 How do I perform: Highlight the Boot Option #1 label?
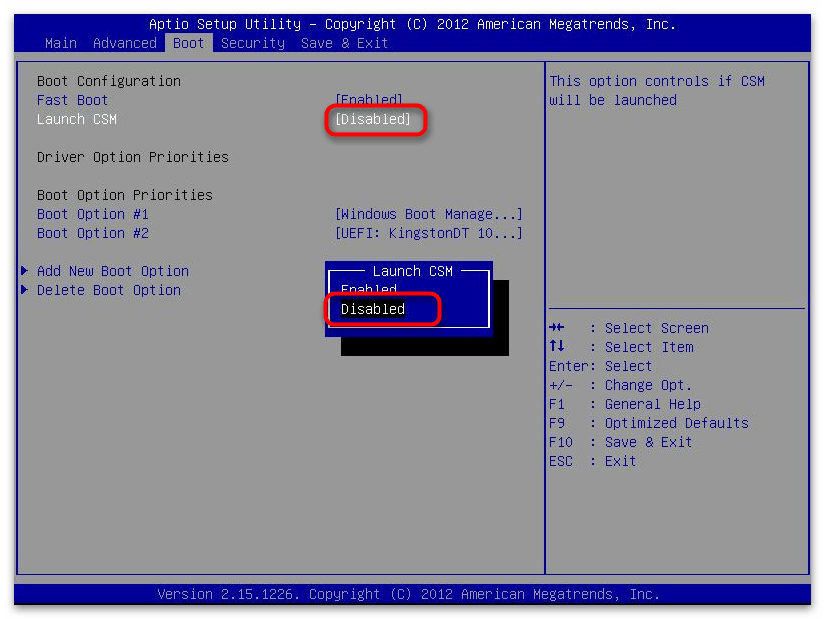pyautogui.click(x=93, y=214)
